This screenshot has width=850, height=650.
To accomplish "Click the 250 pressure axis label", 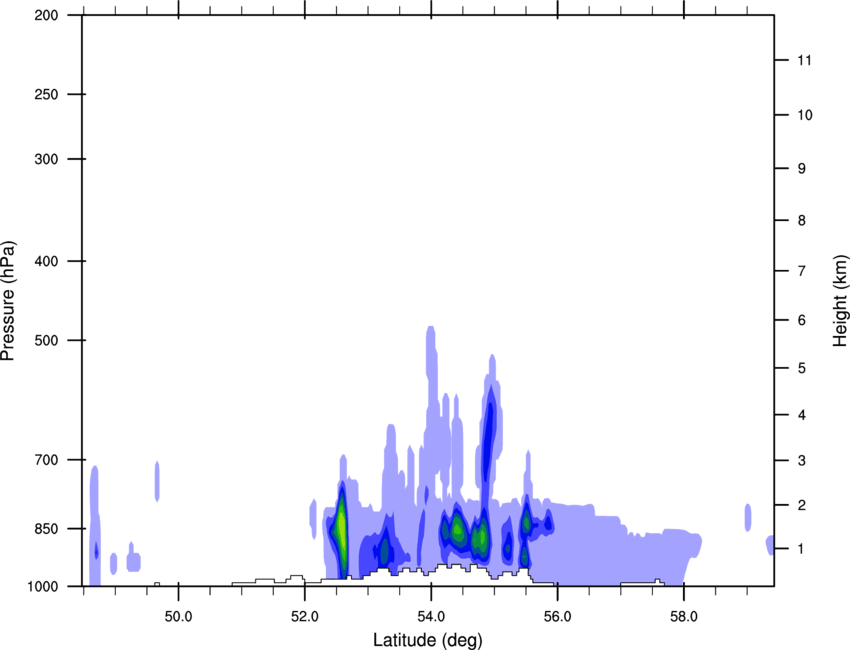I will click(46, 94).
